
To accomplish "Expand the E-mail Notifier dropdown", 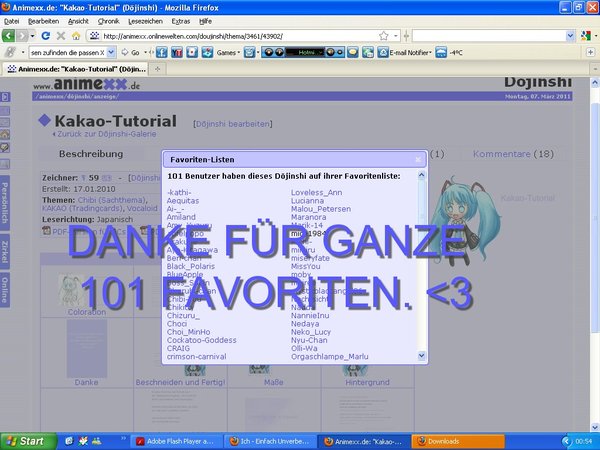I will coord(430,52).
